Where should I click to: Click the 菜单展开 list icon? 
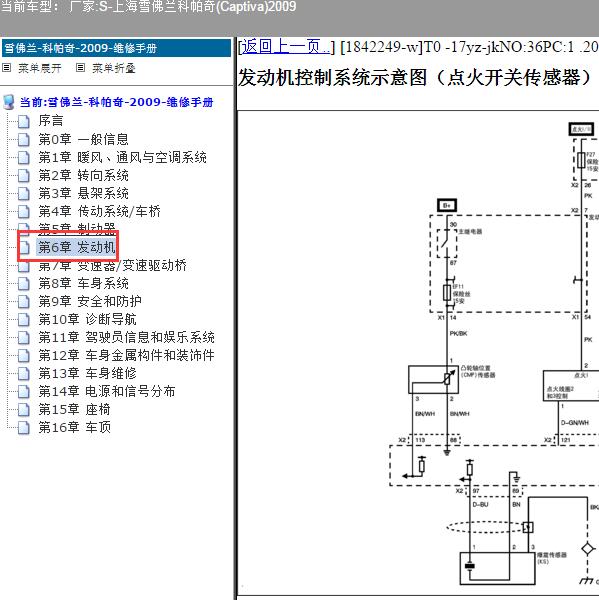click(x=7, y=68)
